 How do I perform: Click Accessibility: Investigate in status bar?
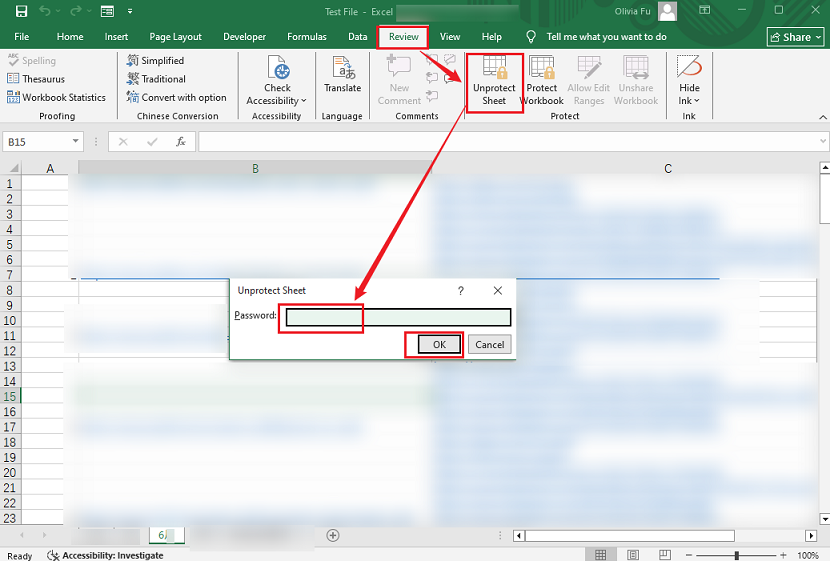(x=106, y=555)
